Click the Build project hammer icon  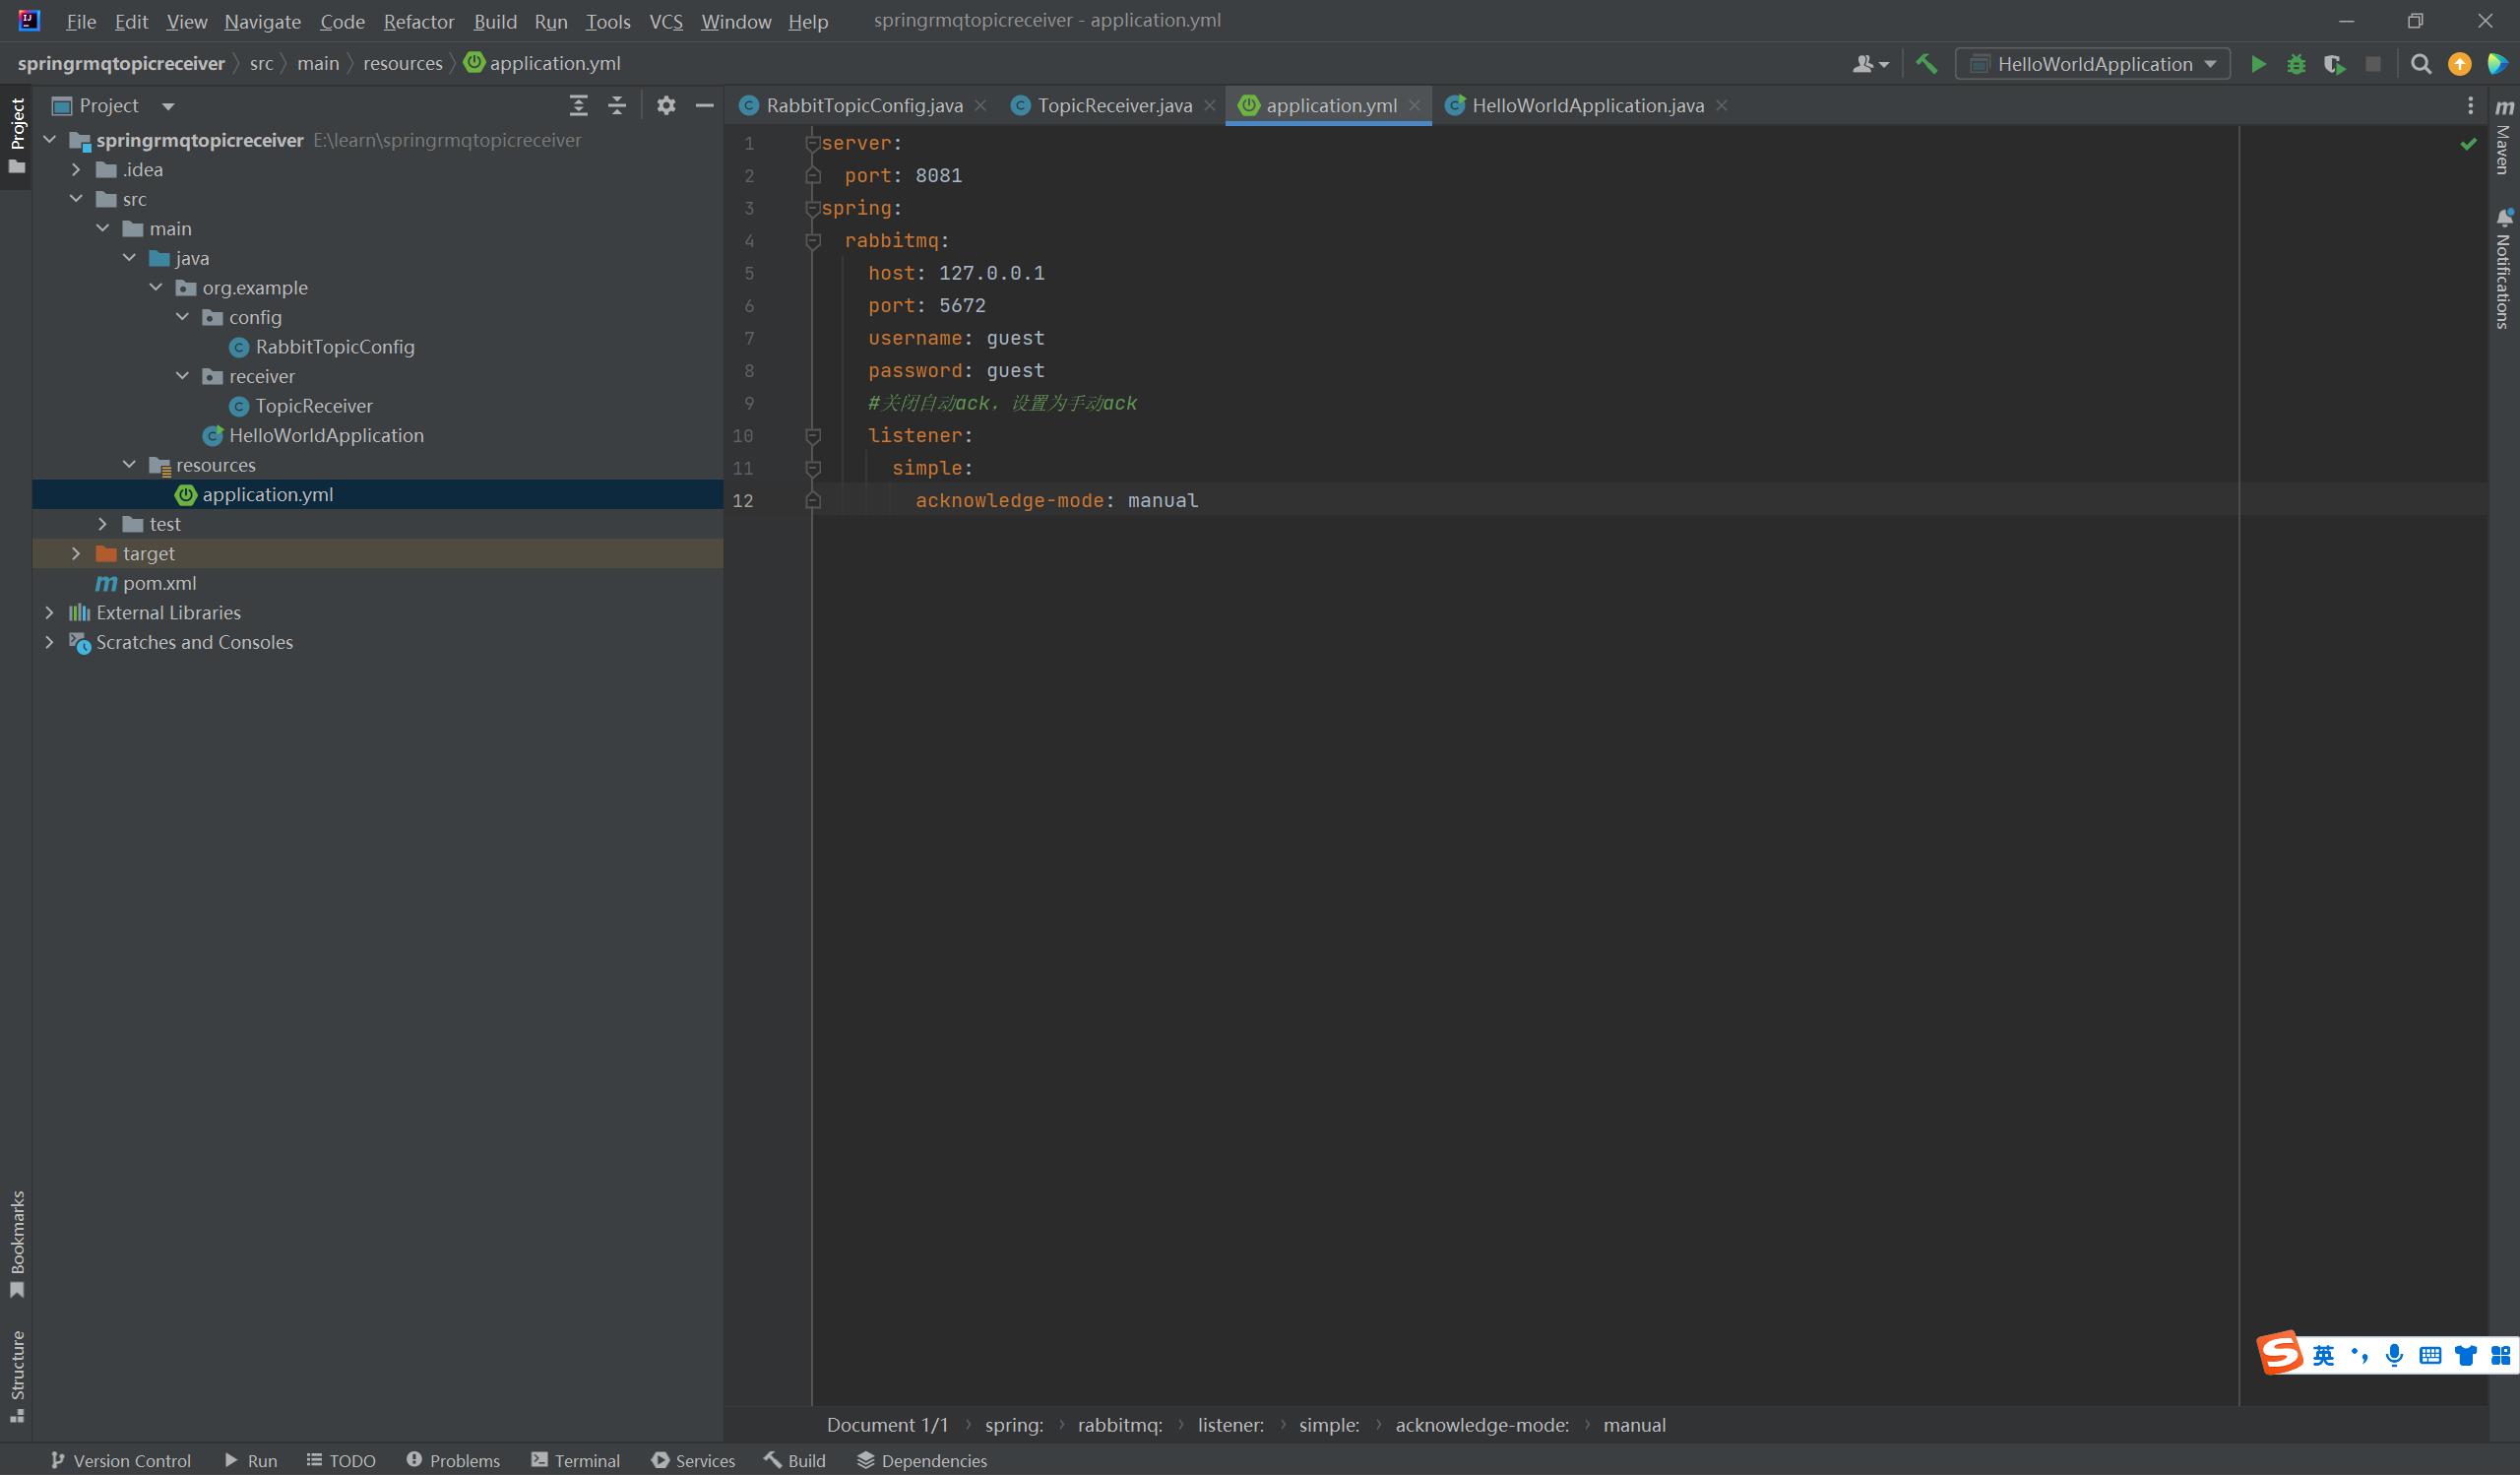[1926, 64]
